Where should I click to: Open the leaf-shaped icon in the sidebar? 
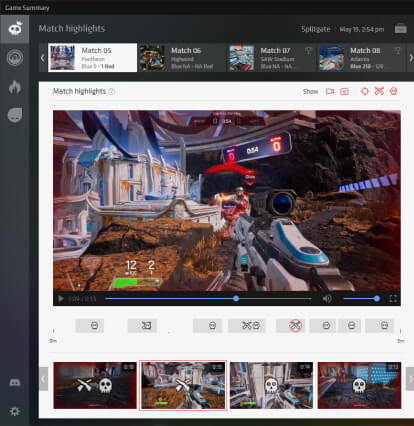point(15,115)
